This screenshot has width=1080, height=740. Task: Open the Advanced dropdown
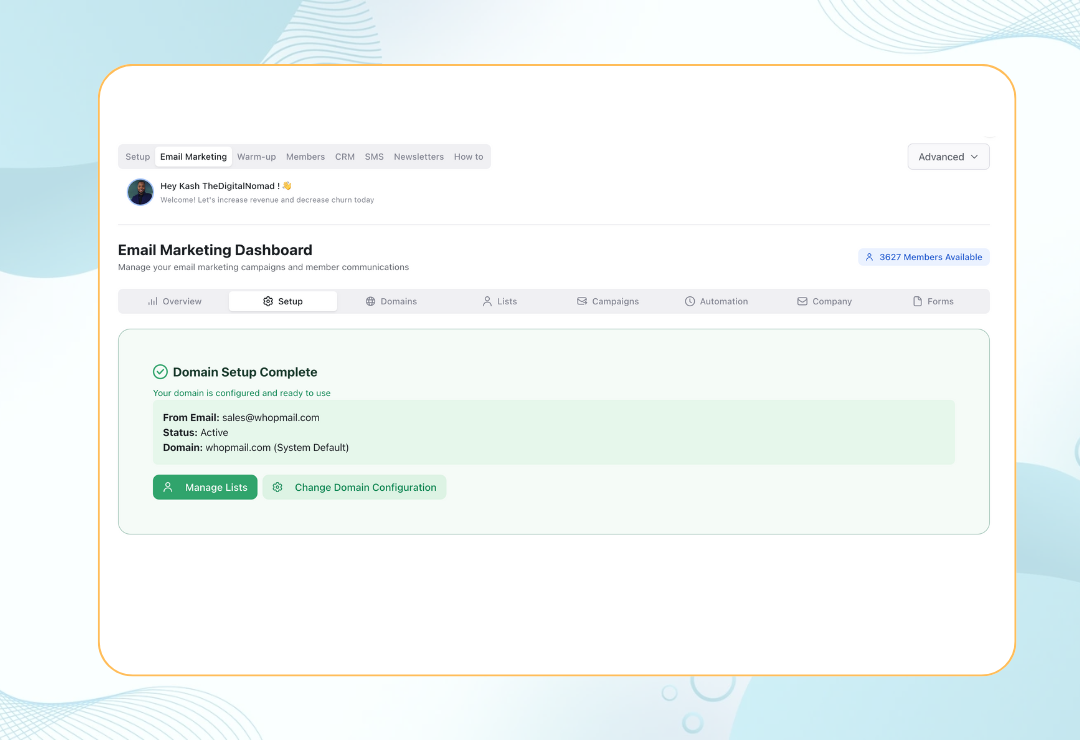point(947,156)
